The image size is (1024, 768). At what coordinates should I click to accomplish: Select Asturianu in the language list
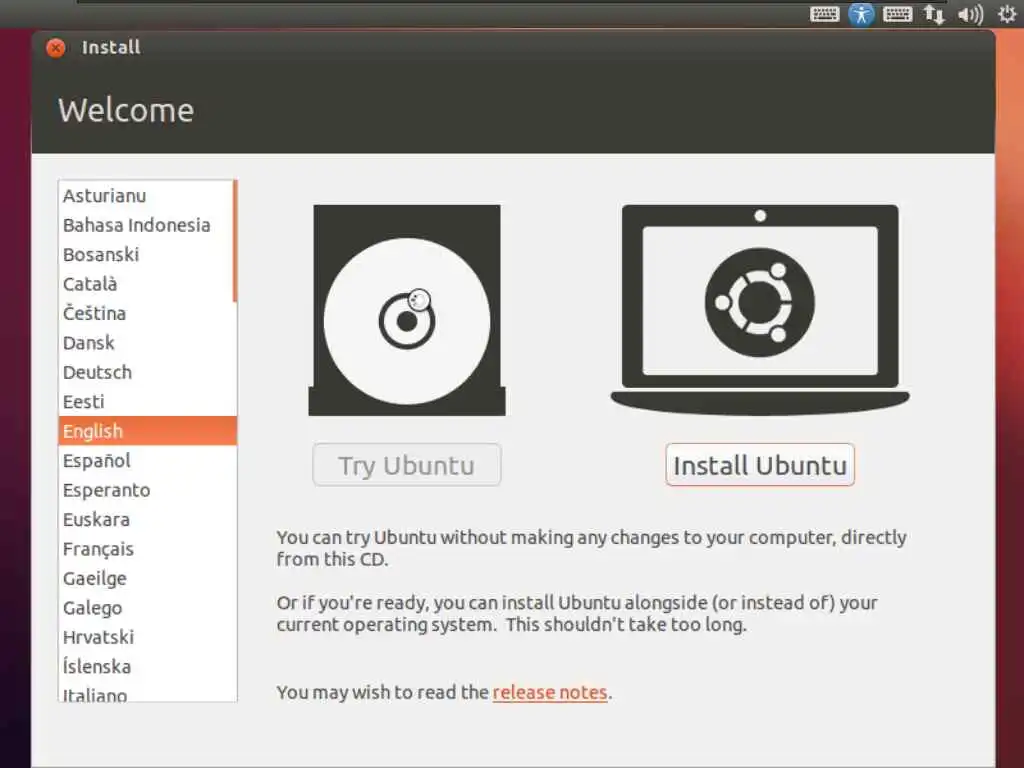148,196
